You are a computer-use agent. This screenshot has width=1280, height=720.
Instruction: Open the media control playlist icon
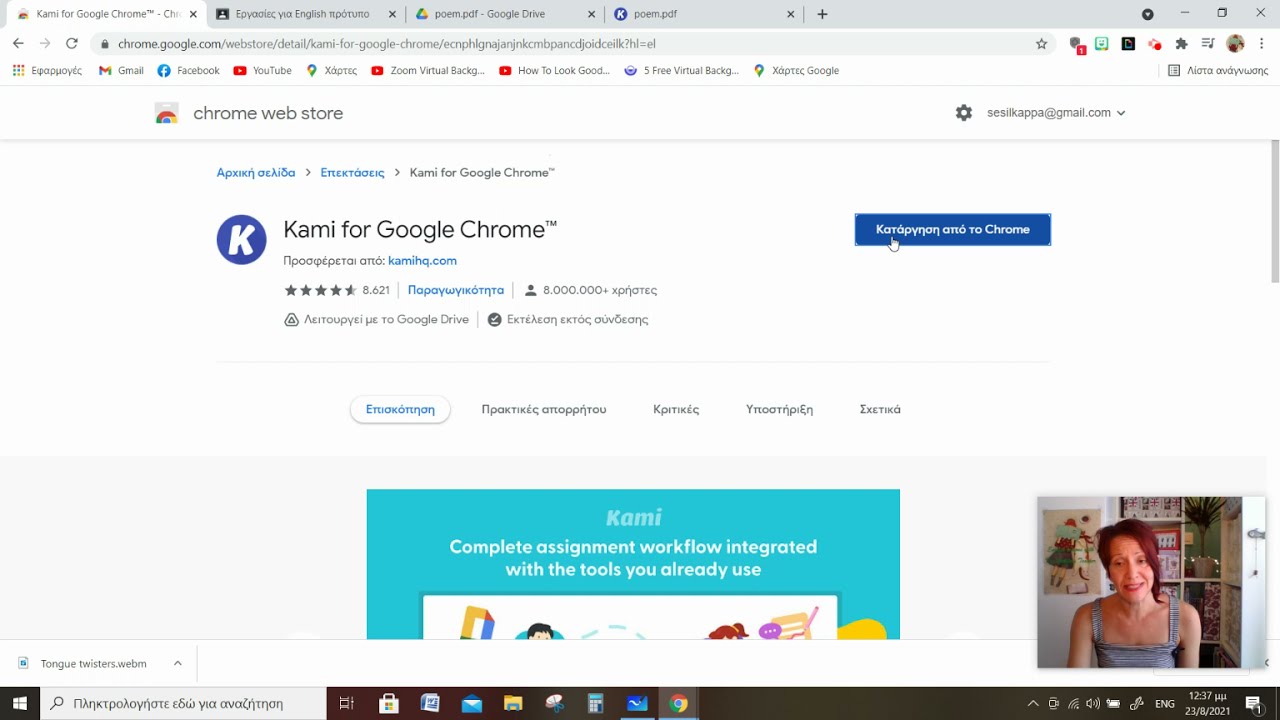pos(1208,44)
